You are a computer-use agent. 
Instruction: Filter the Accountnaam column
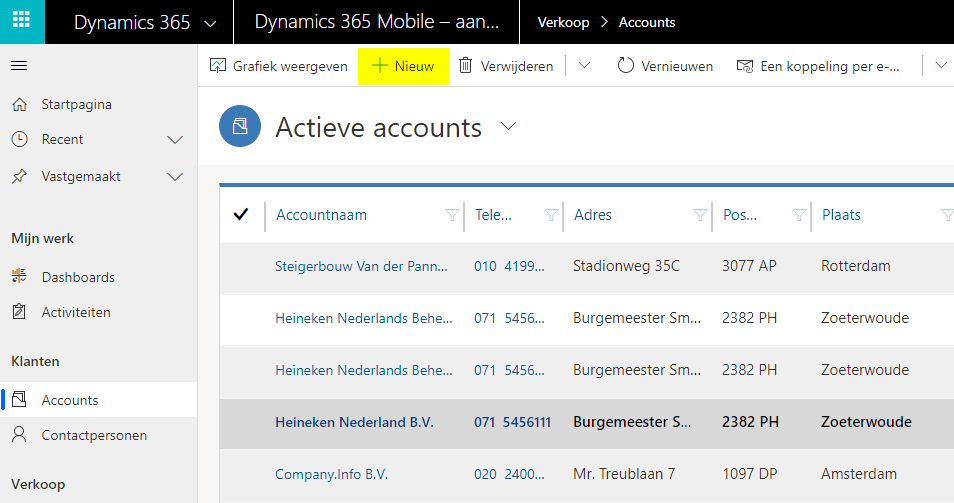451,215
